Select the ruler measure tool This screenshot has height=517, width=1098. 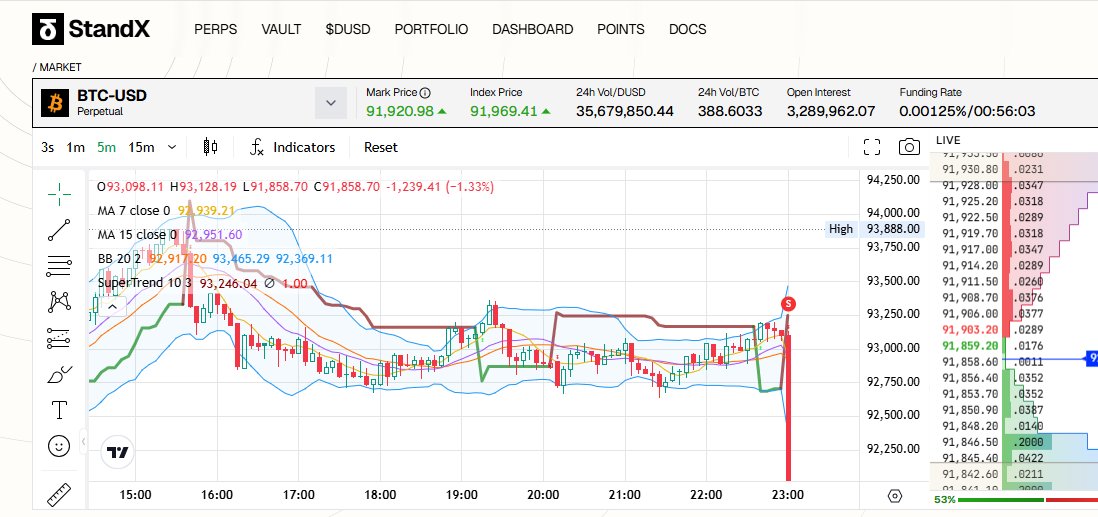click(60, 494)
